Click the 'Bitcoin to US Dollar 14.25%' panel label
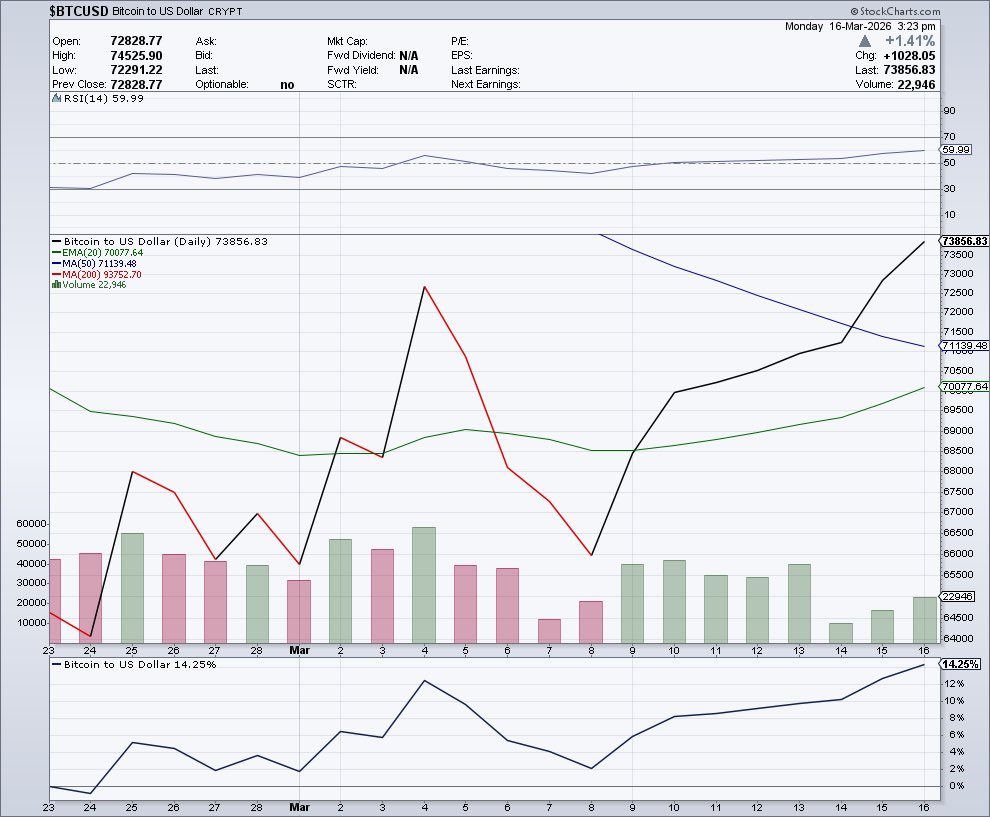Screen dimensions: 990x817 140,664
